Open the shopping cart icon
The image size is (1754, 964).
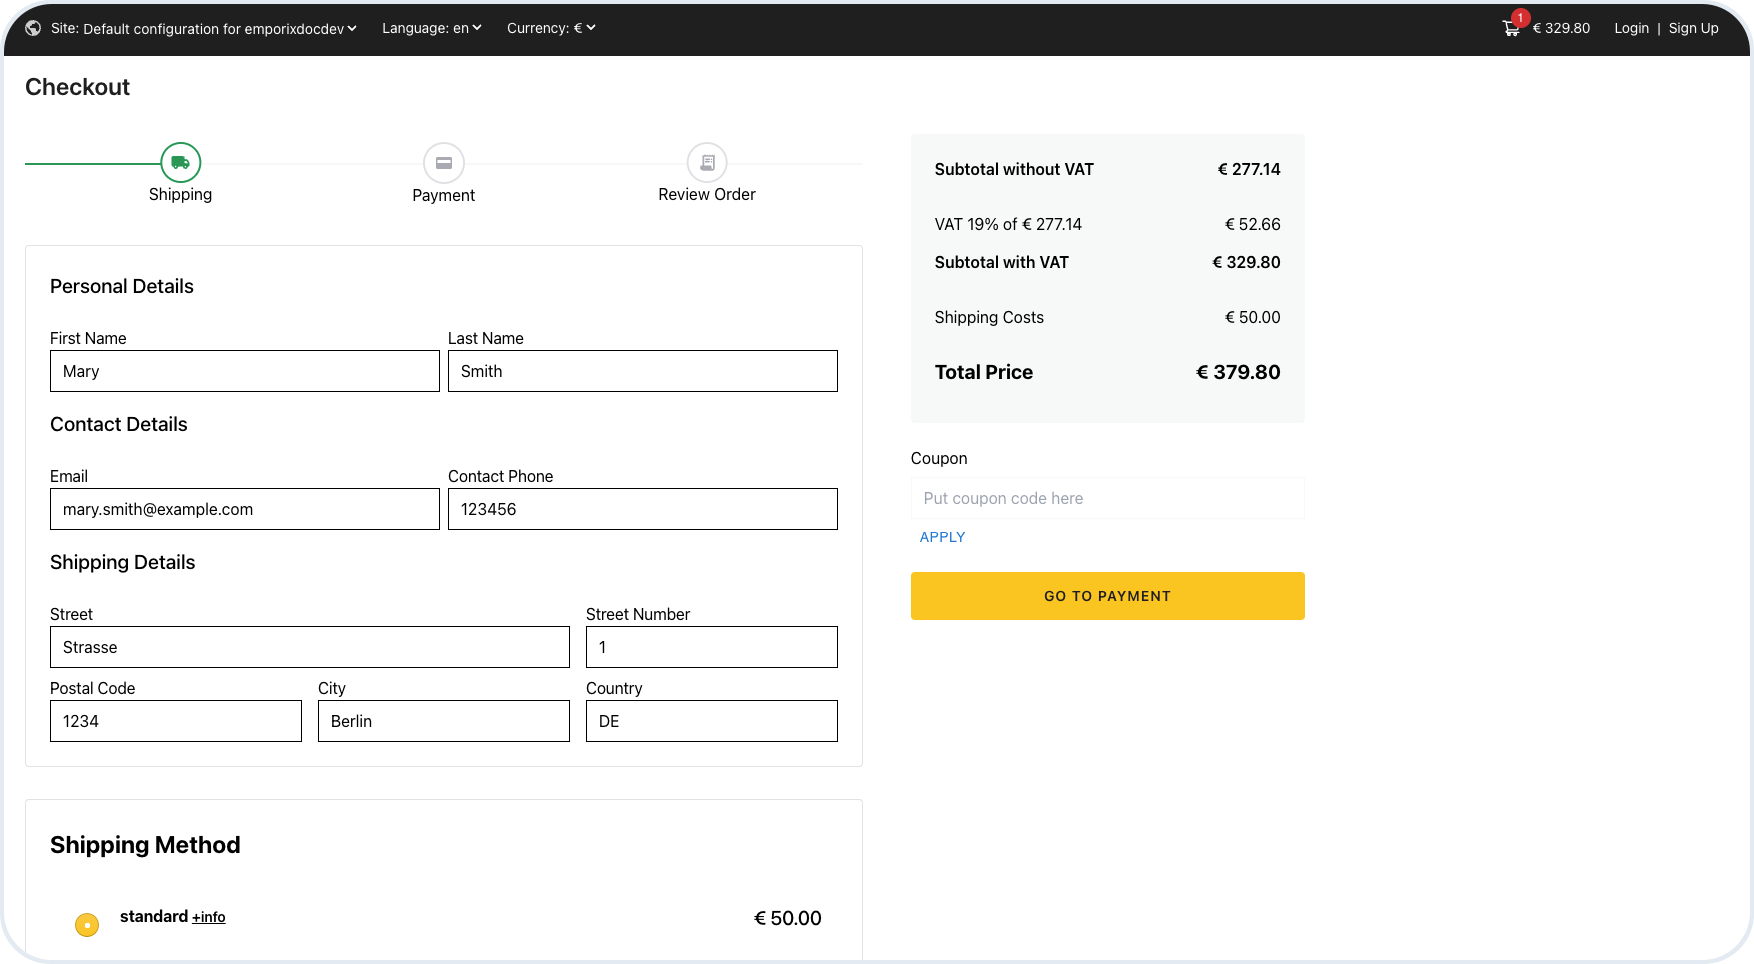pos(1511,28)
